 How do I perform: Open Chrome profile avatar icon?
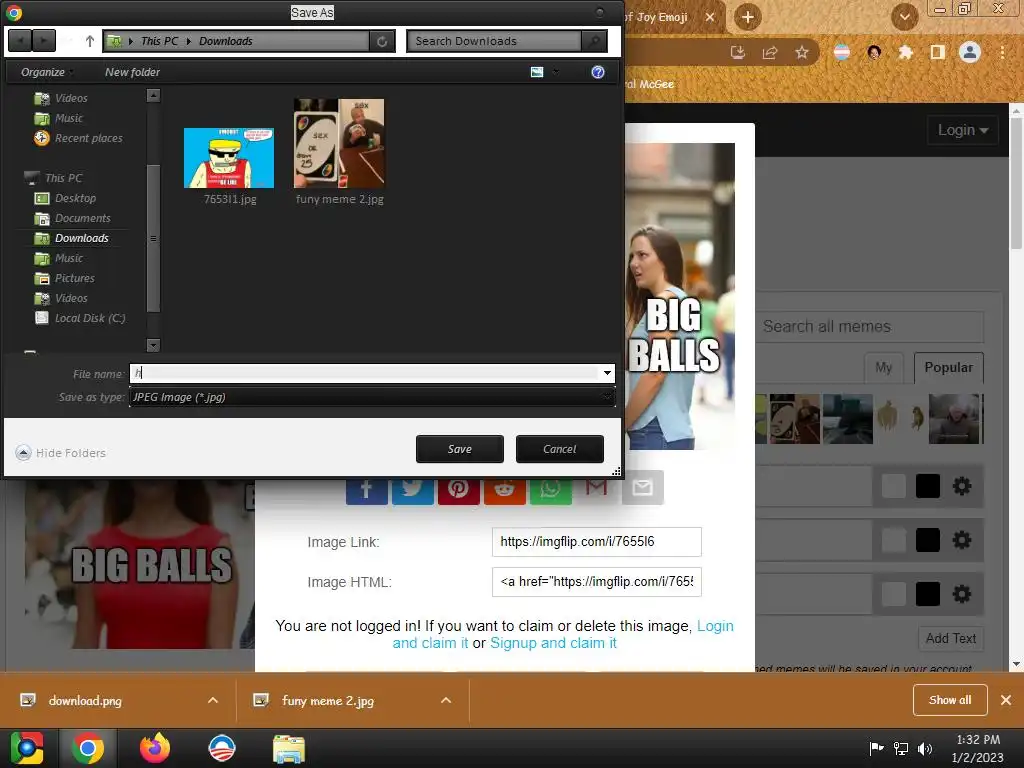coord(970,52)
